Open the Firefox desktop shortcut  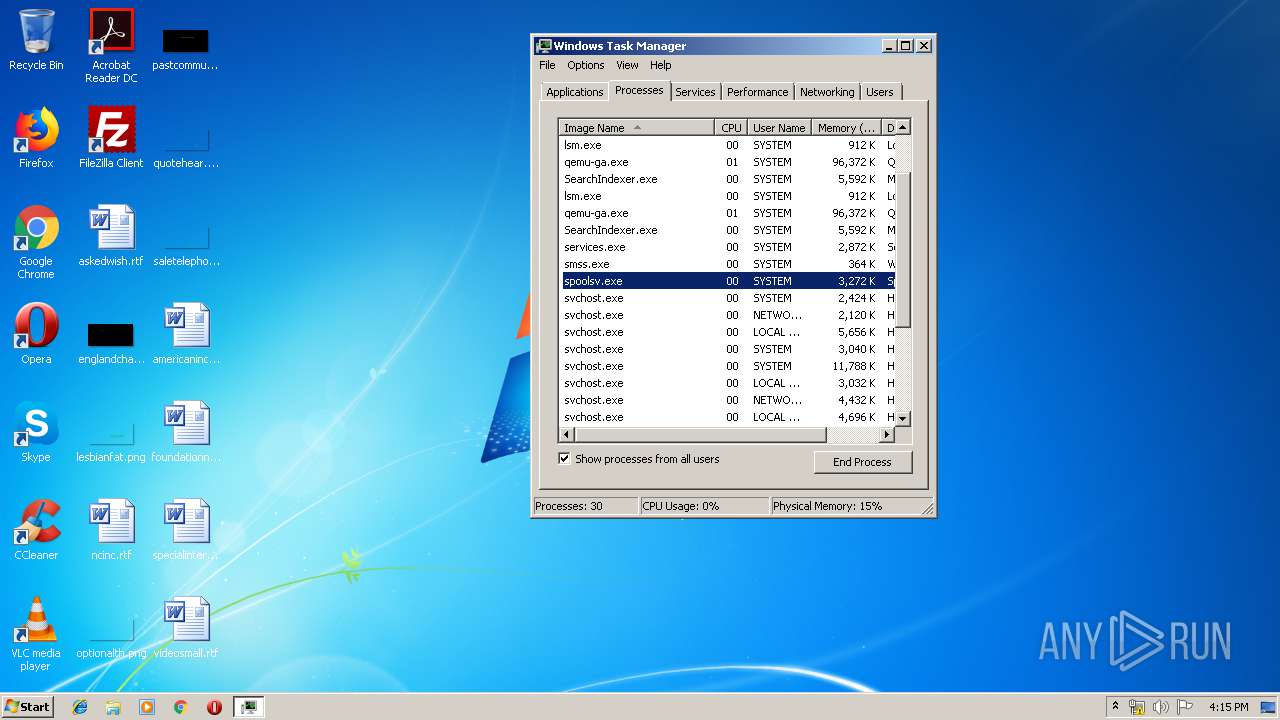pos(36,138)
